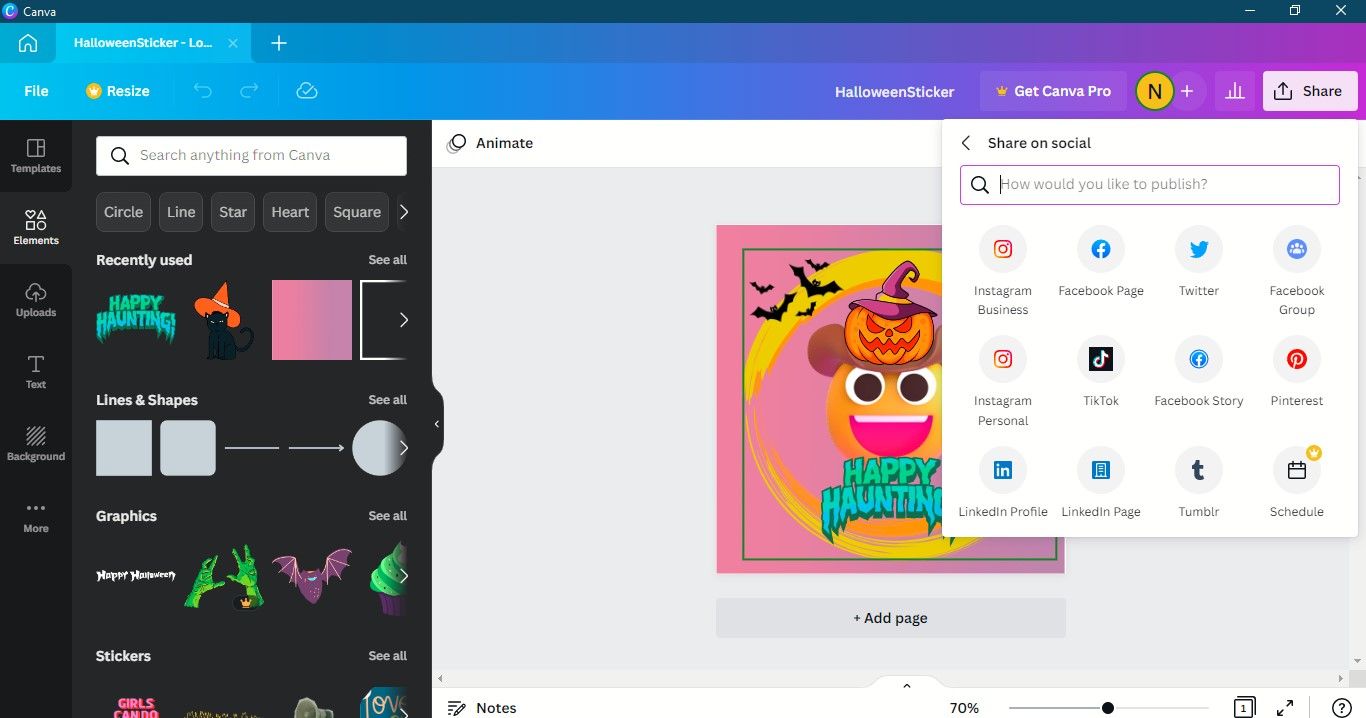
Task: Expand Recently used row arrow
Action: click(x=404, y=320)
